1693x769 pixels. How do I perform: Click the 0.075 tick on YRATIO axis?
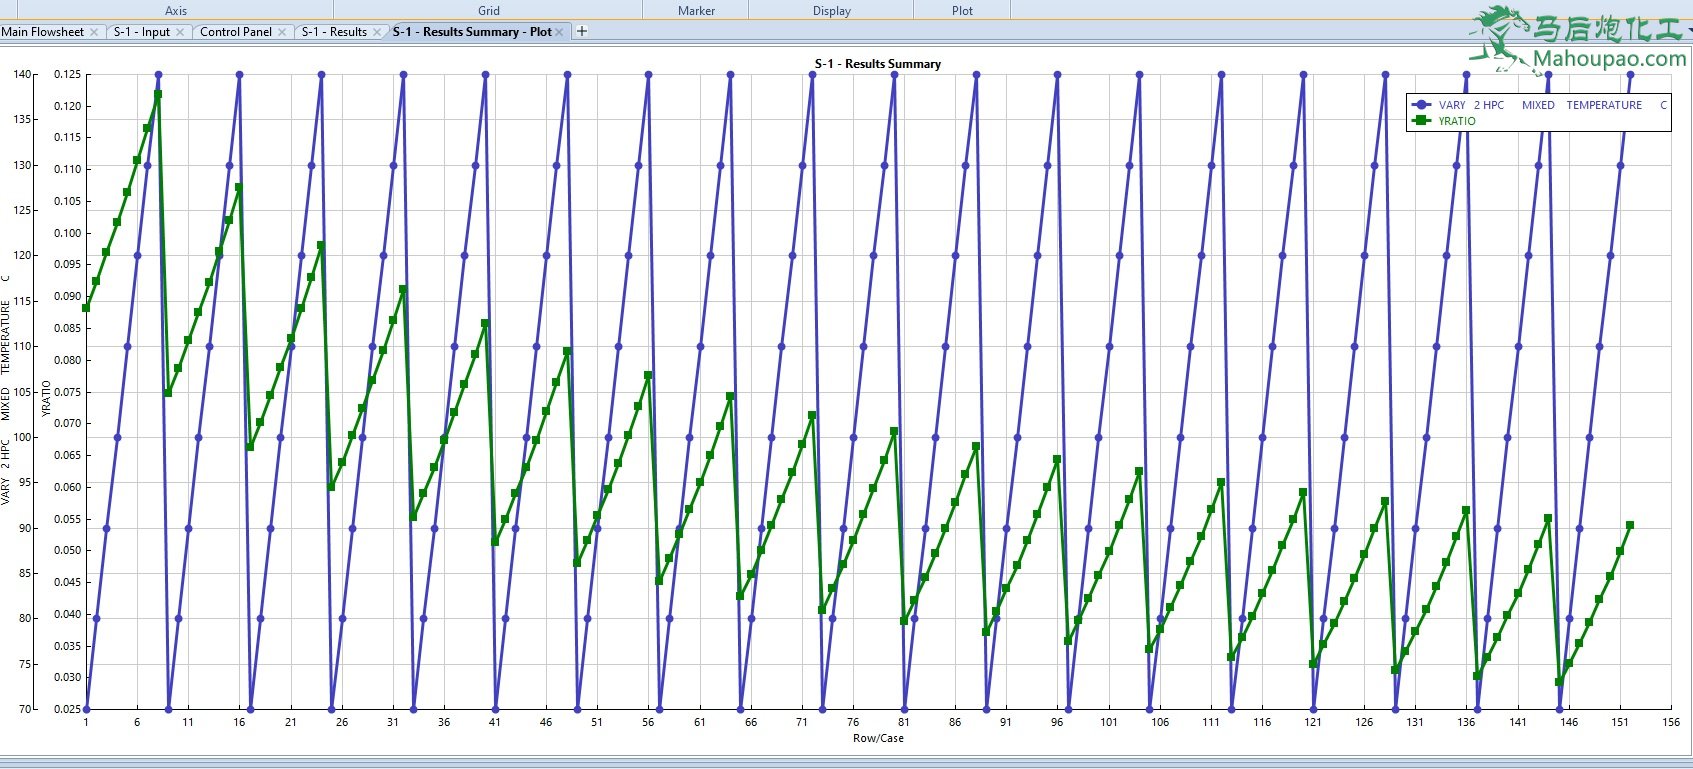coord(67,392)
